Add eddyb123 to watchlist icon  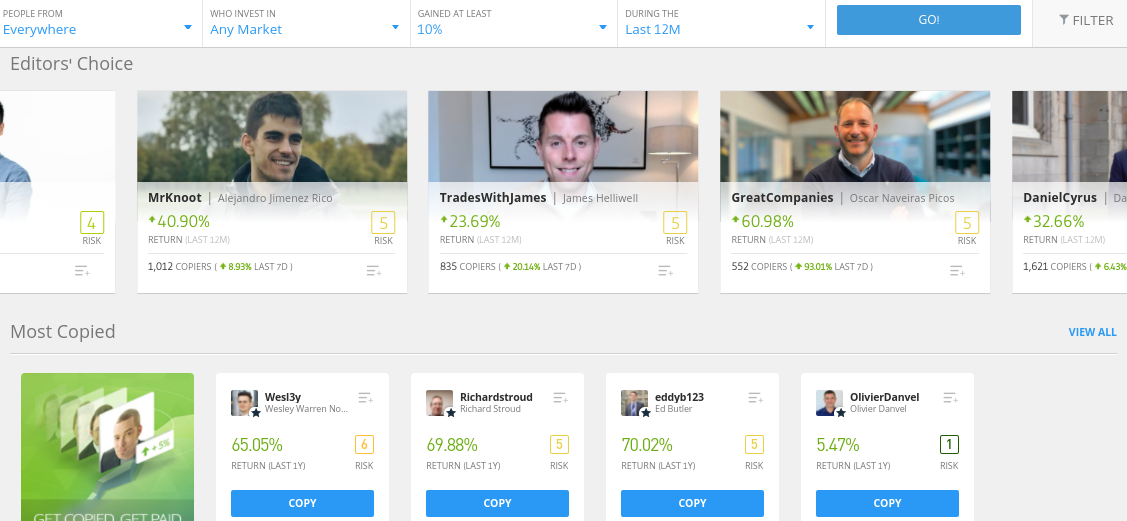tap(755, 397)
